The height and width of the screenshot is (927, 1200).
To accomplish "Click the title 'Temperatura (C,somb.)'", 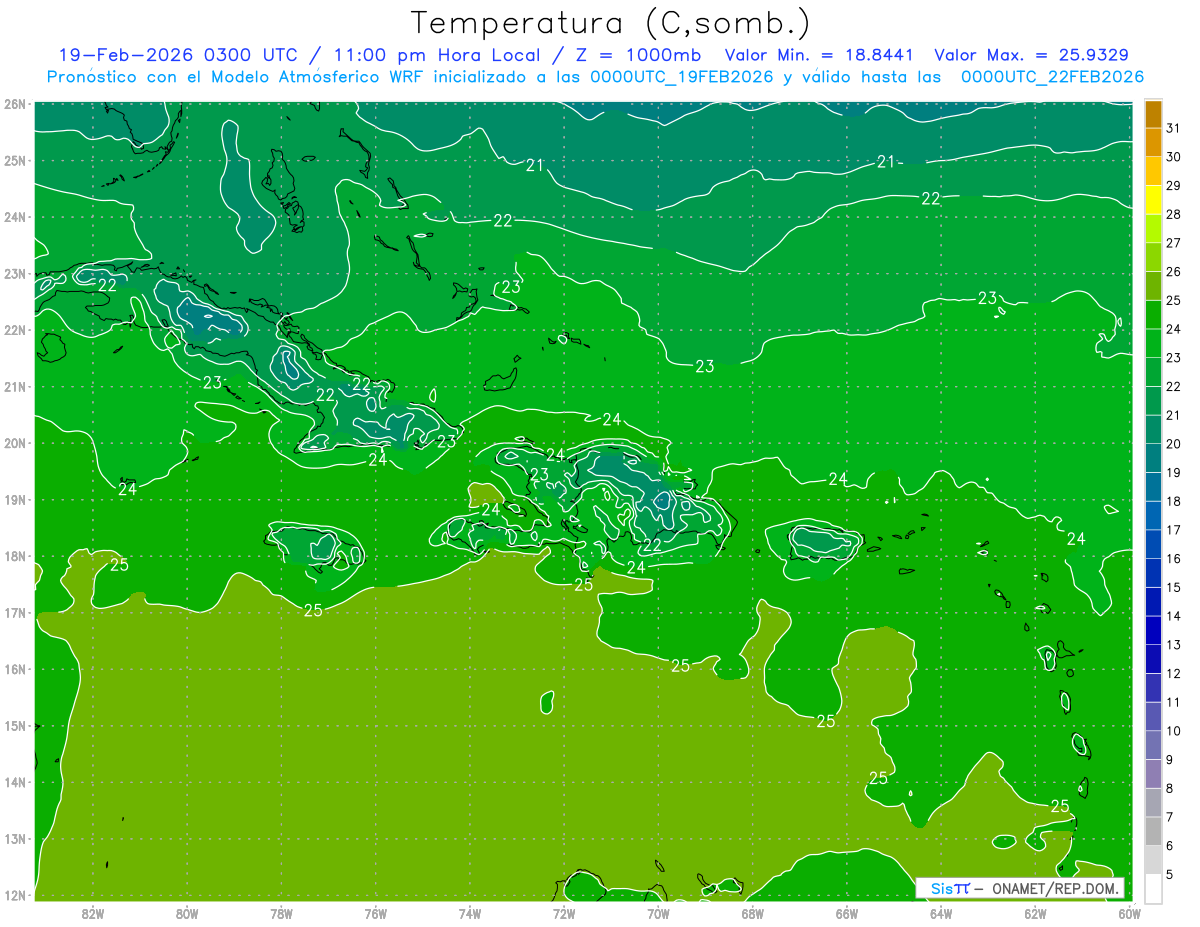I will tap(610, 23).
